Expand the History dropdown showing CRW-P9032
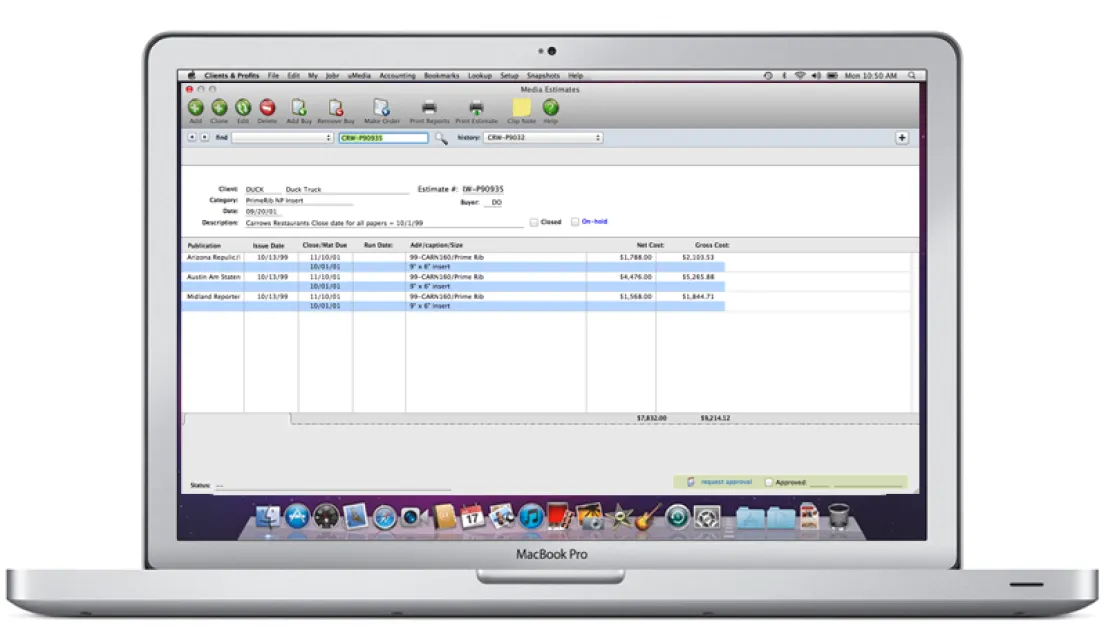The height and width of the screenshot is (635, 1106). [543, 138]
